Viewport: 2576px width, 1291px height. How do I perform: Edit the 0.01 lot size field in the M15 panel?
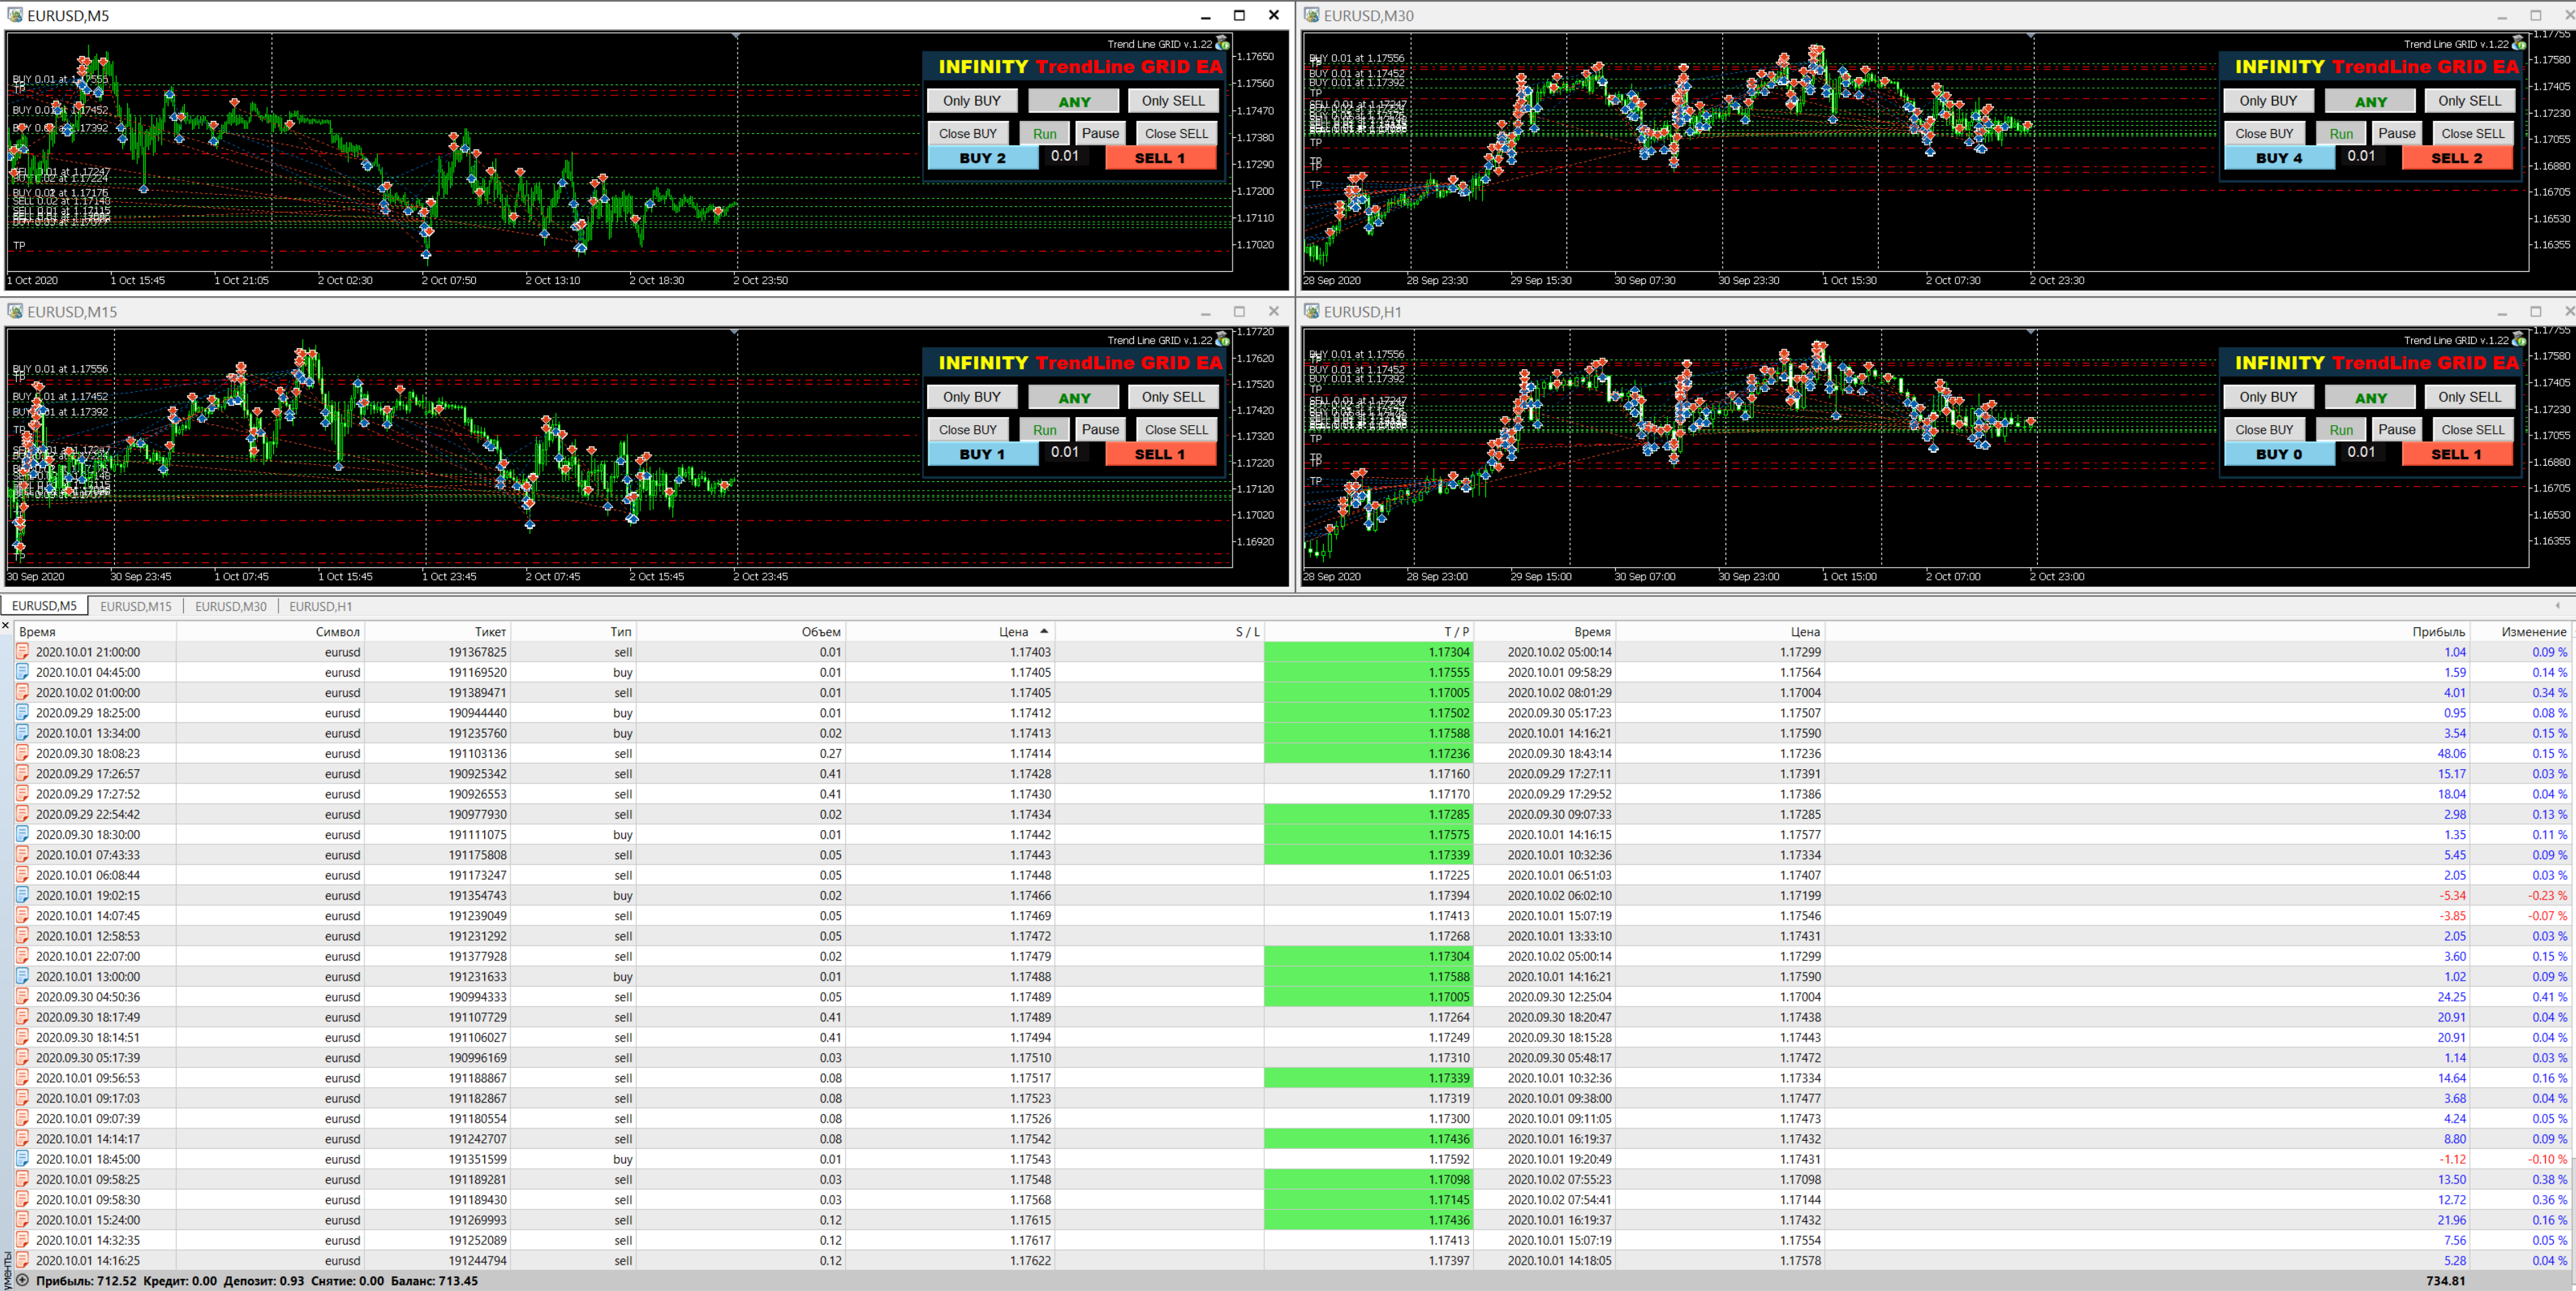(1065, 452)
